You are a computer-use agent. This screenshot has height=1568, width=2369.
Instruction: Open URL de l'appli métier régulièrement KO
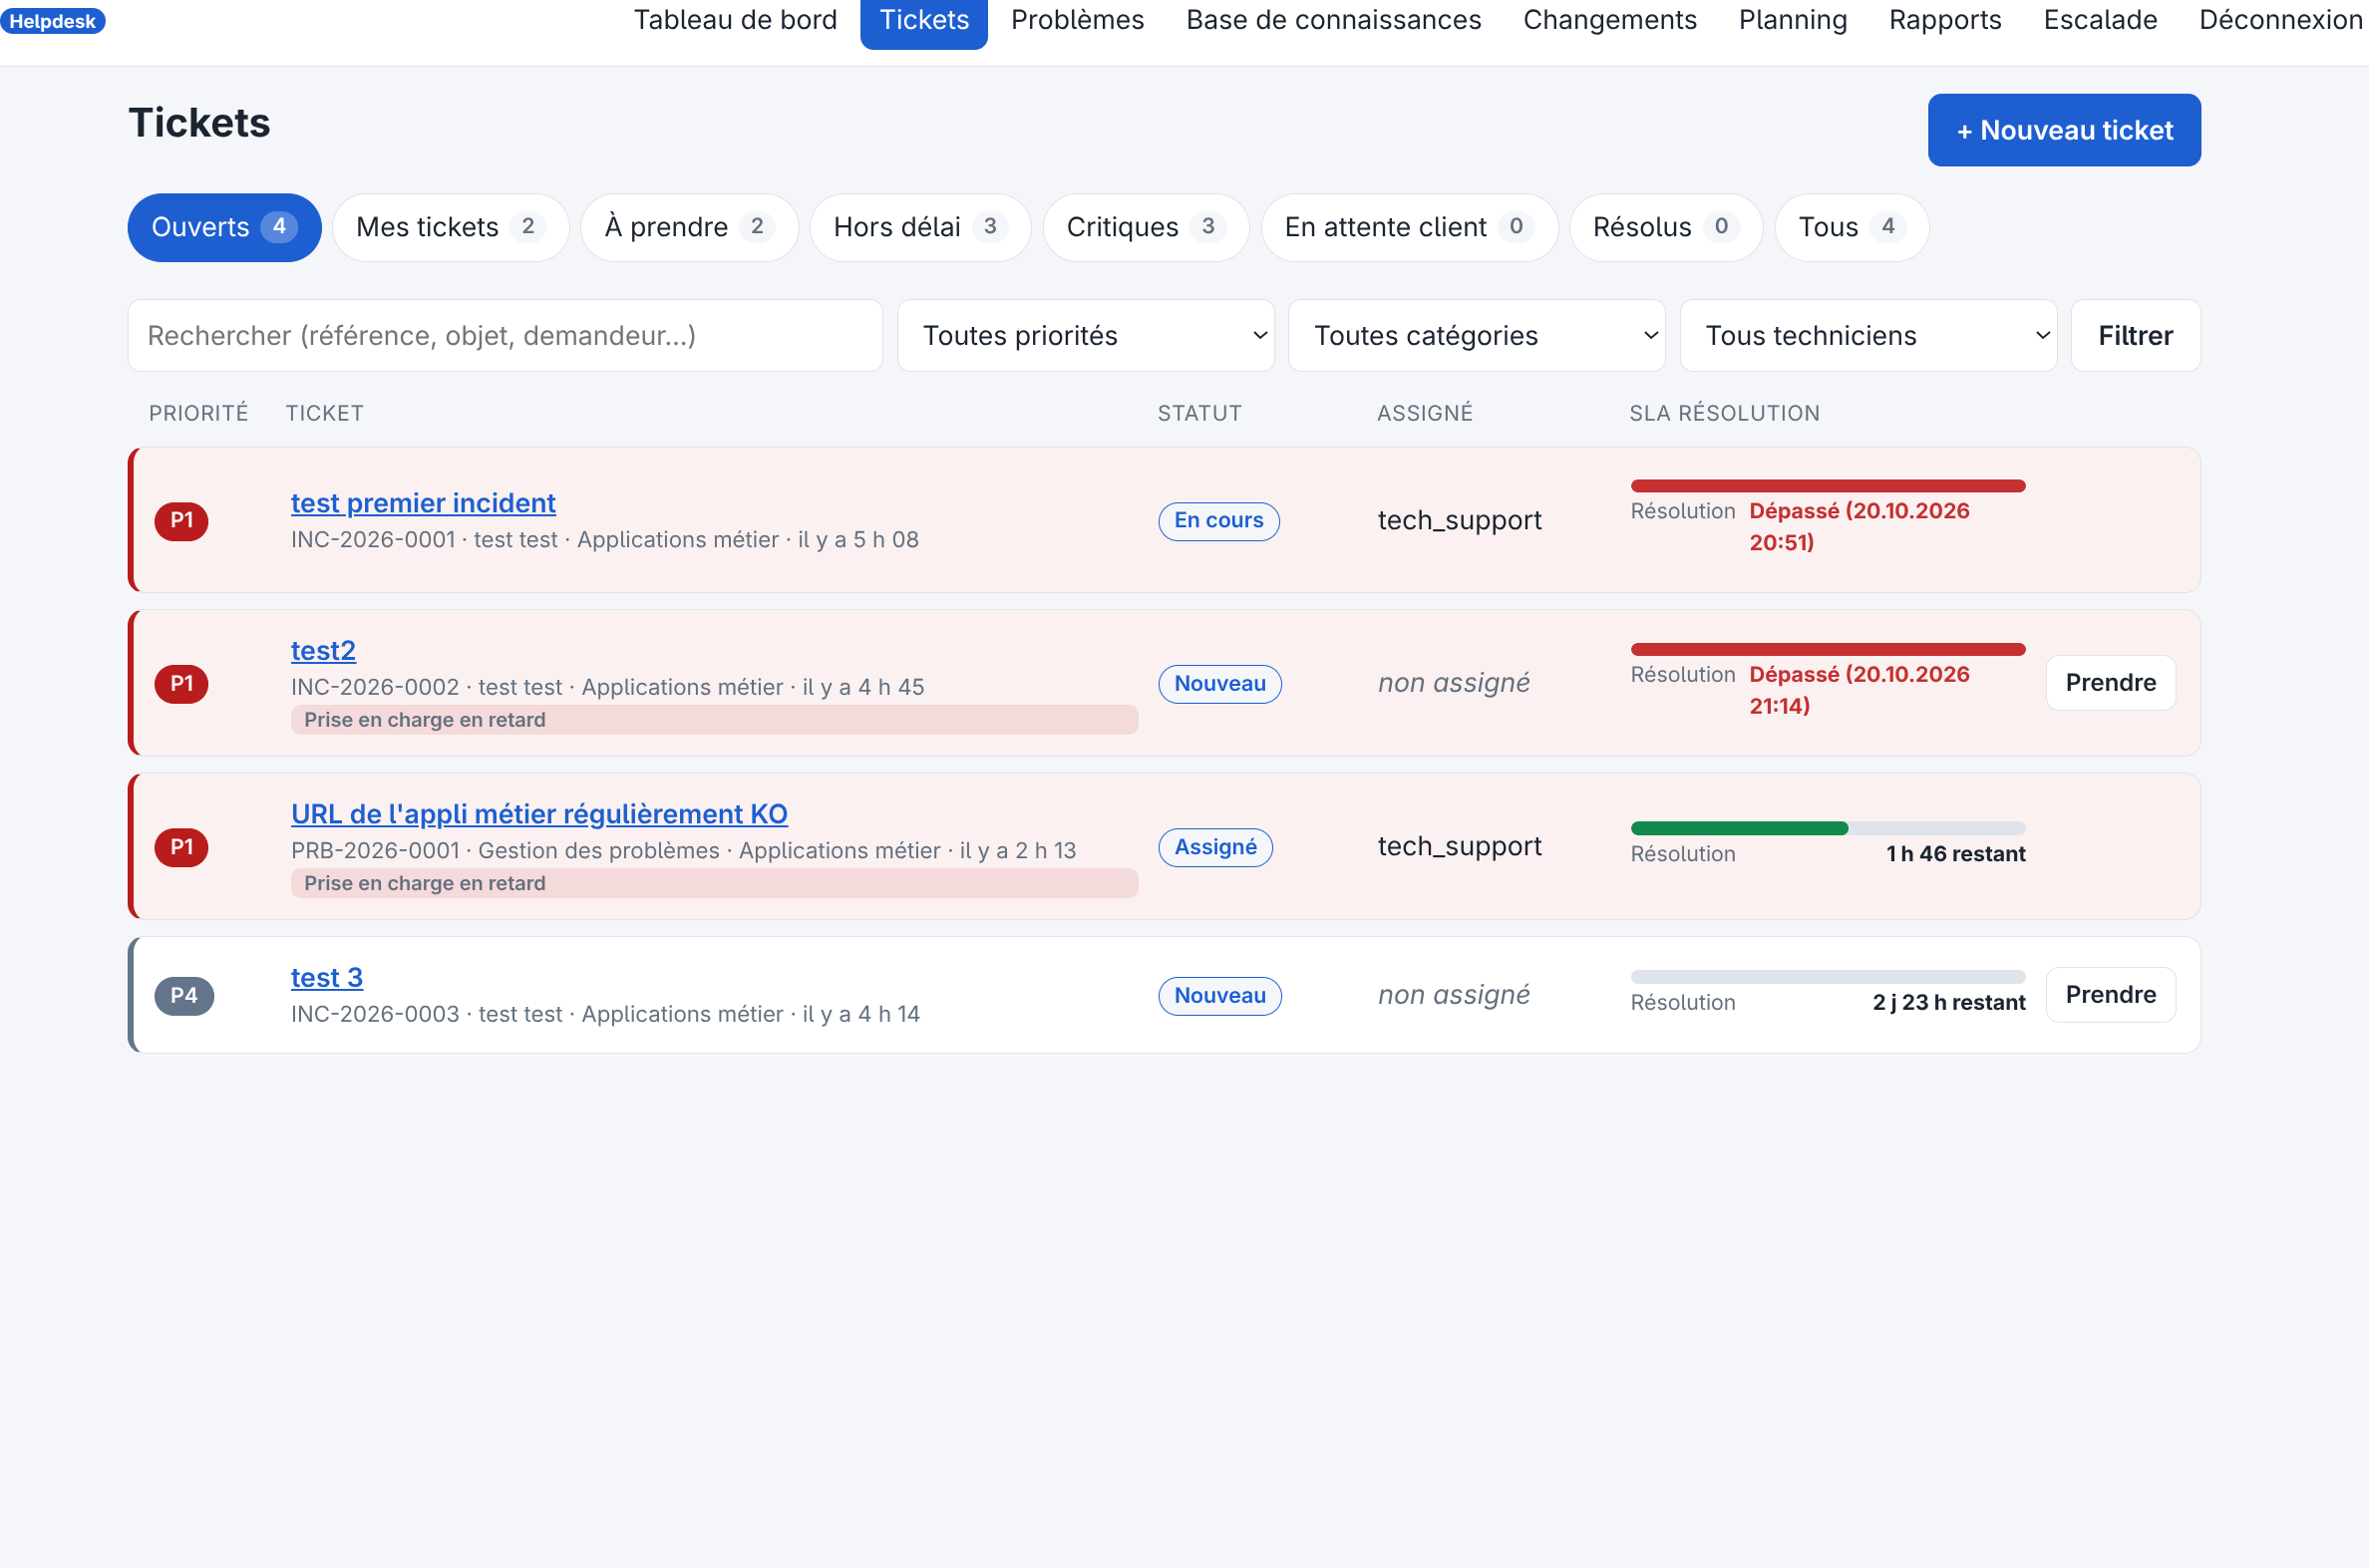pyautogui.click(x=539, y=814)
